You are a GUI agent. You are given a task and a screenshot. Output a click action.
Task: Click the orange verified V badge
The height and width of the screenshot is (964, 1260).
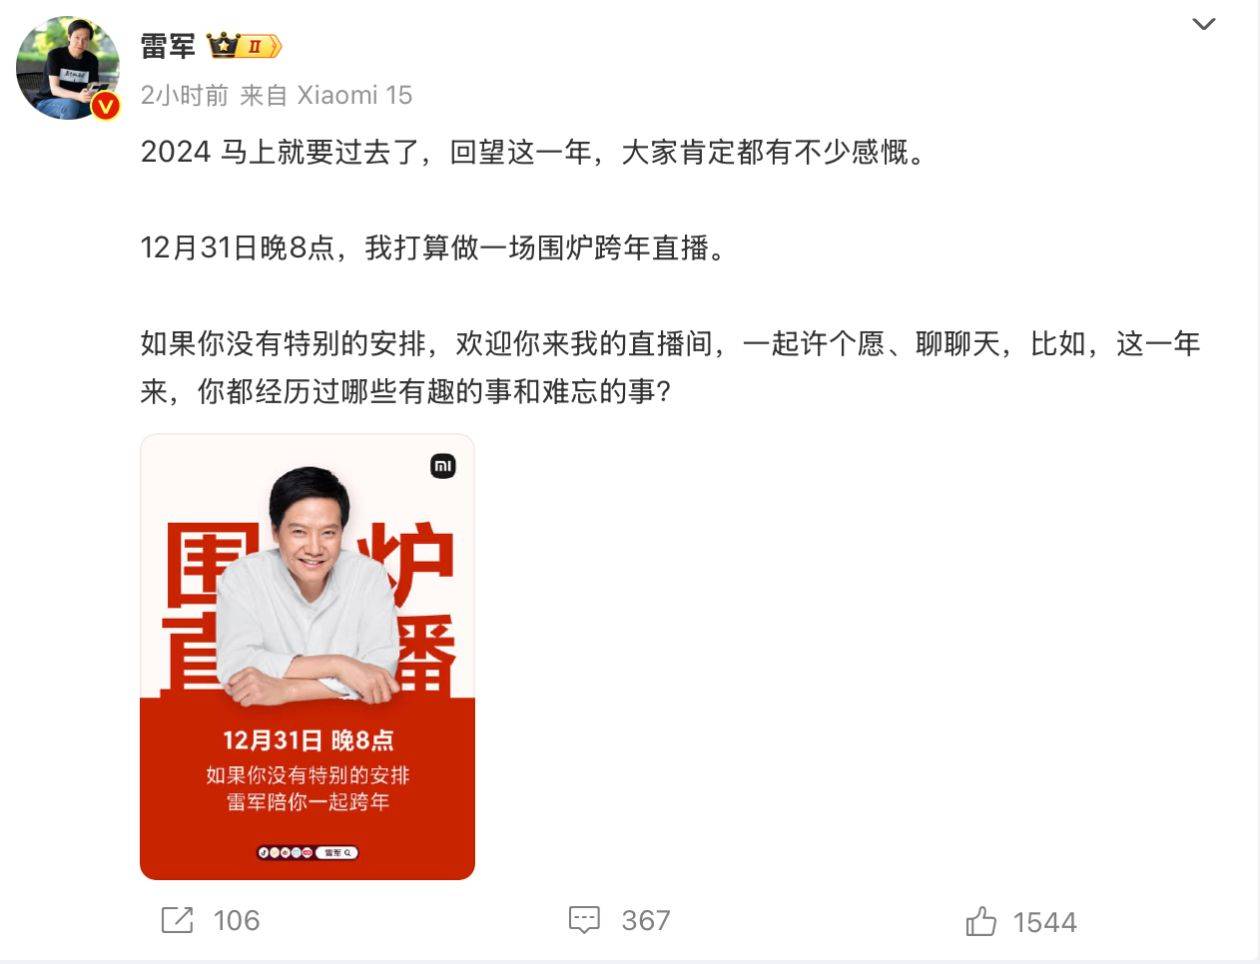105,105
